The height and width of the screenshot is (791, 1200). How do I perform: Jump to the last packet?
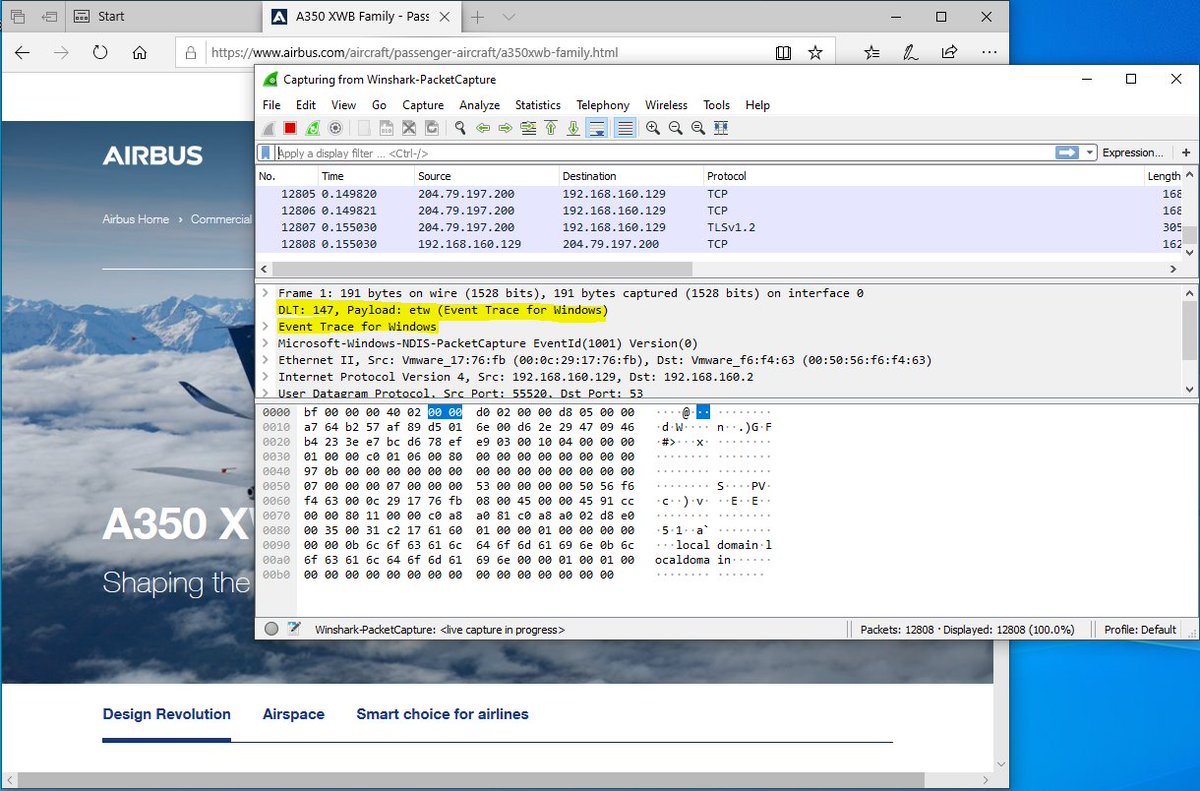[573, 128]
